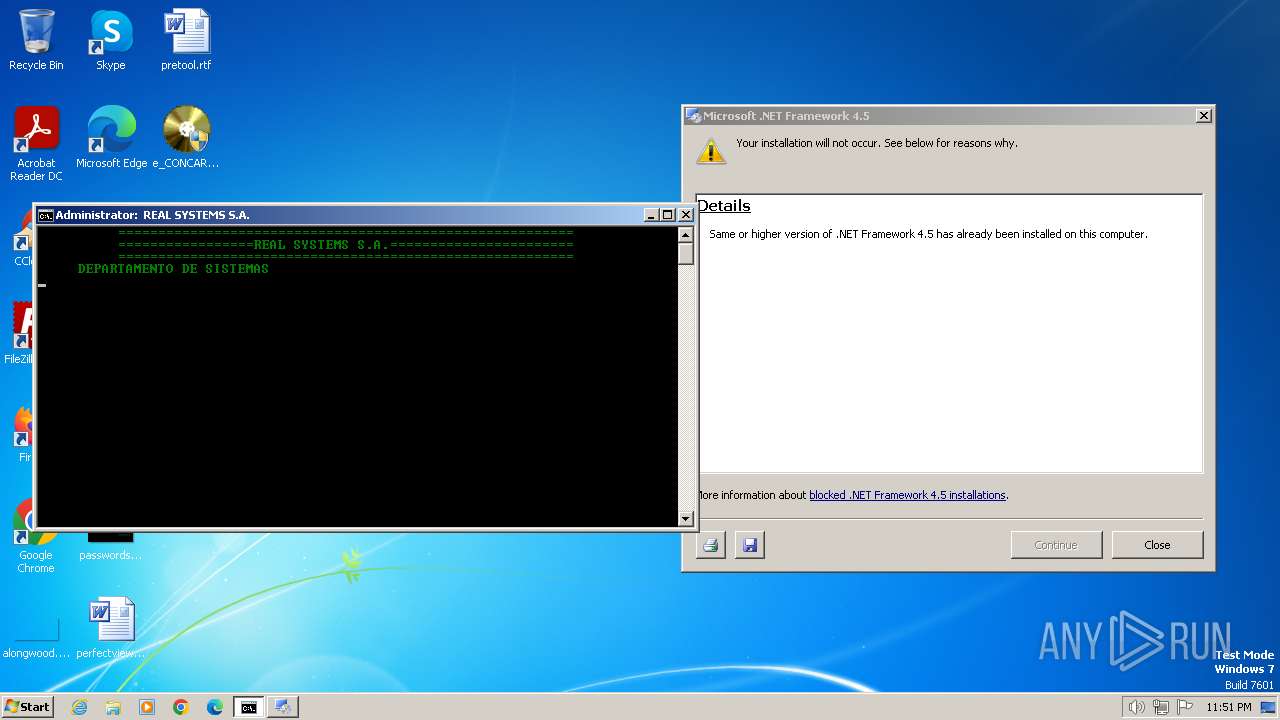Click the print icon in .NET dialog
Screen dimensions: 1280x720
[710, 545]
